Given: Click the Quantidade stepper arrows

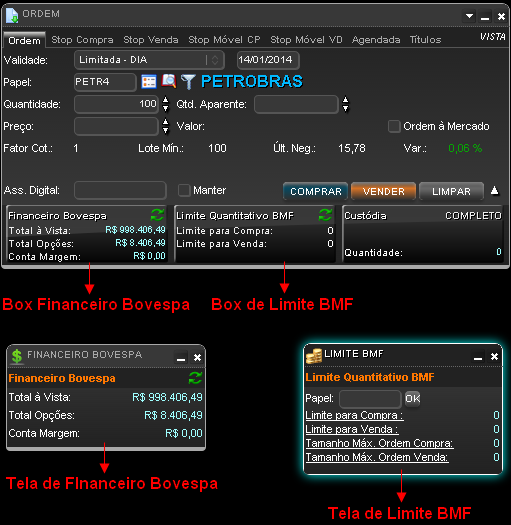Looking at the screenshot, I should click(x=165, y=104).
